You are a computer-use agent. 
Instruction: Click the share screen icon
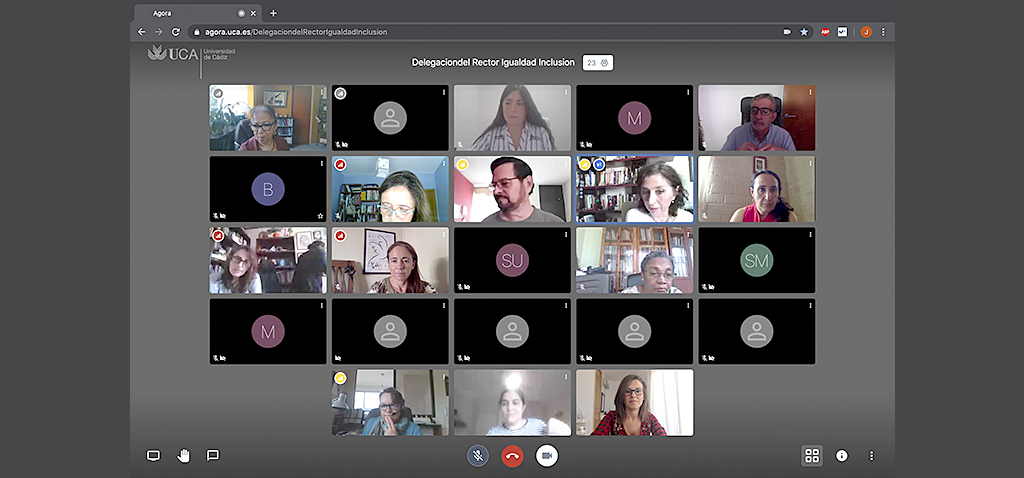pos(153,456)
